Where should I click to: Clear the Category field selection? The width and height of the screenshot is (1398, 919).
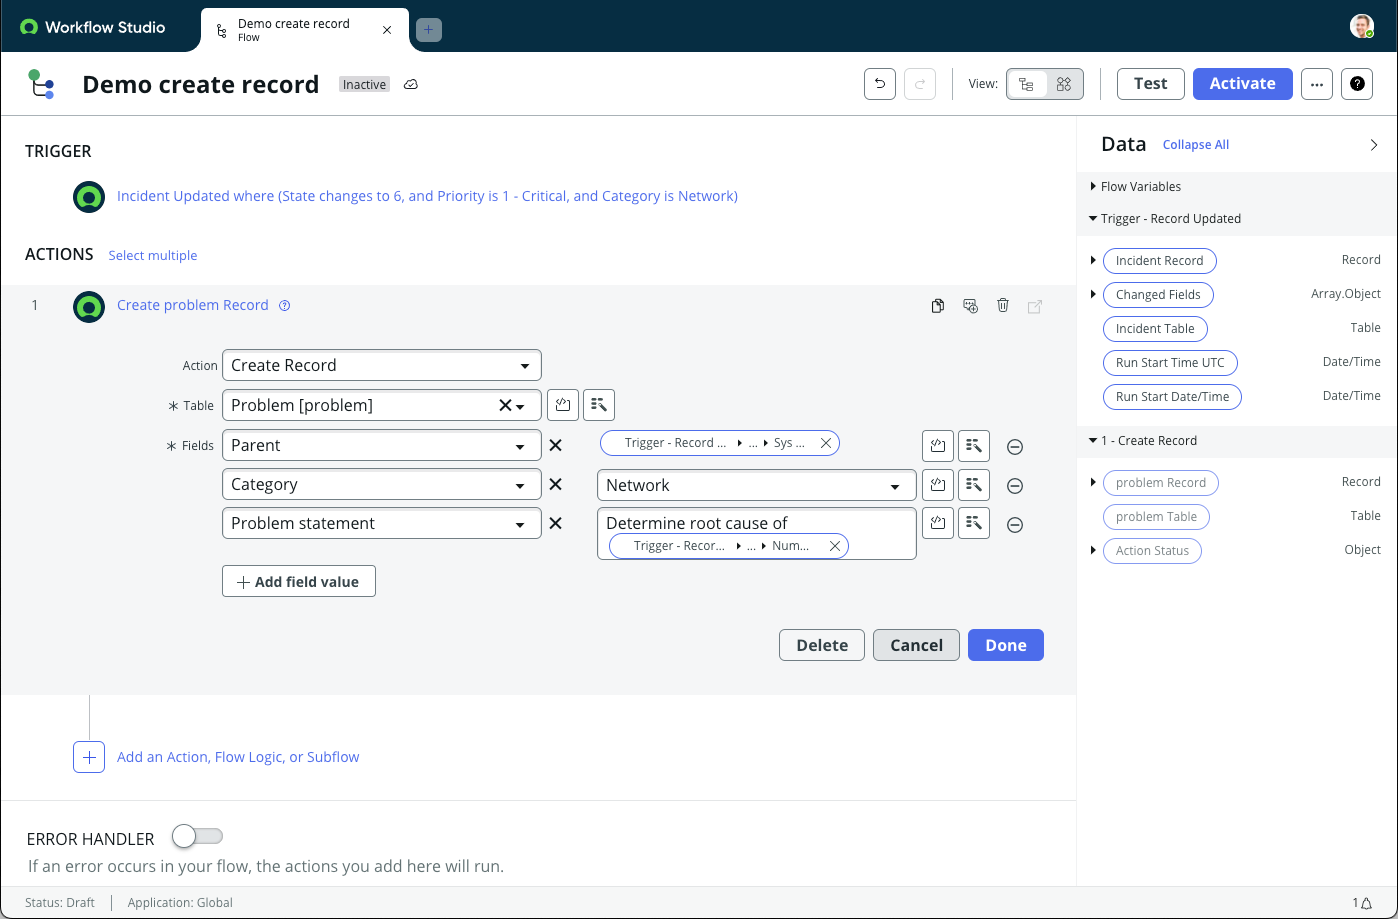point(556,484)
